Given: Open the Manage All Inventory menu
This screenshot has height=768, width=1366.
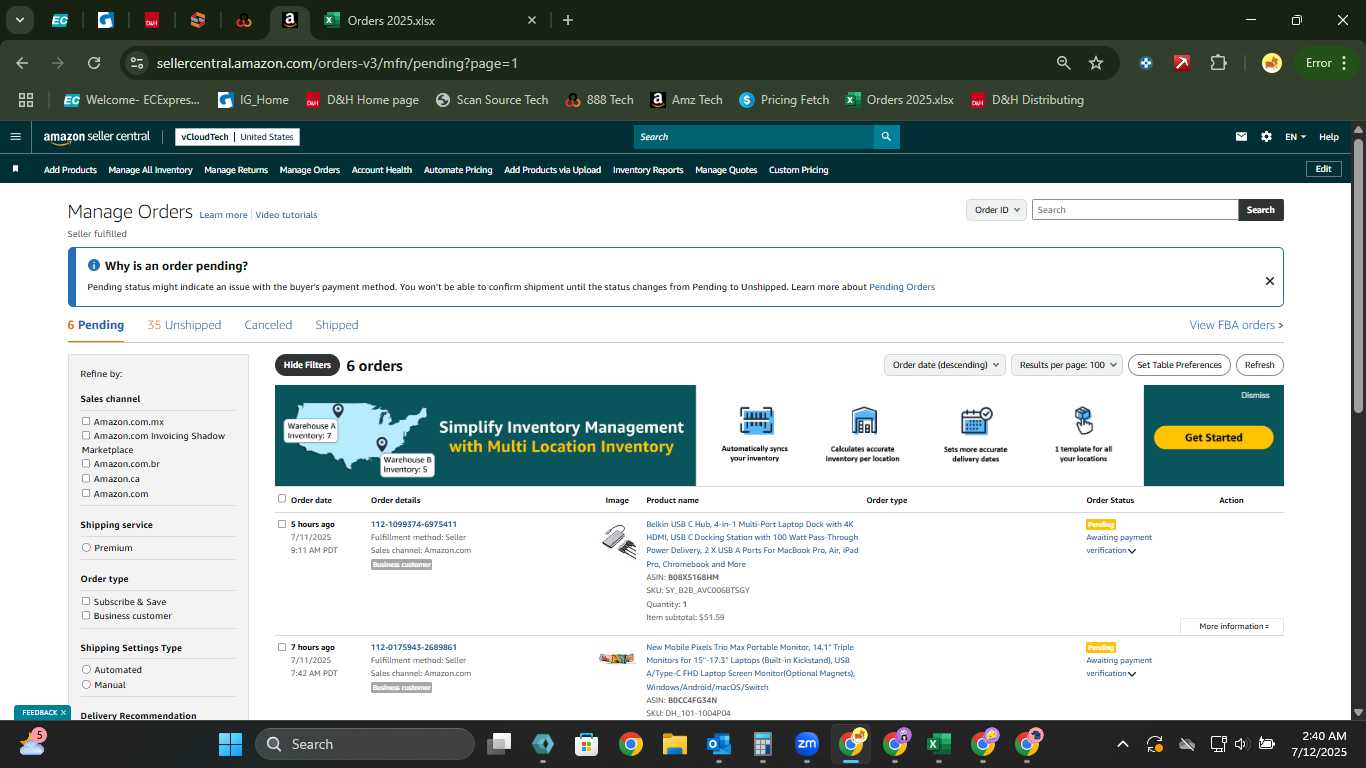Looking at the screenshot, I should pos(150,170).
